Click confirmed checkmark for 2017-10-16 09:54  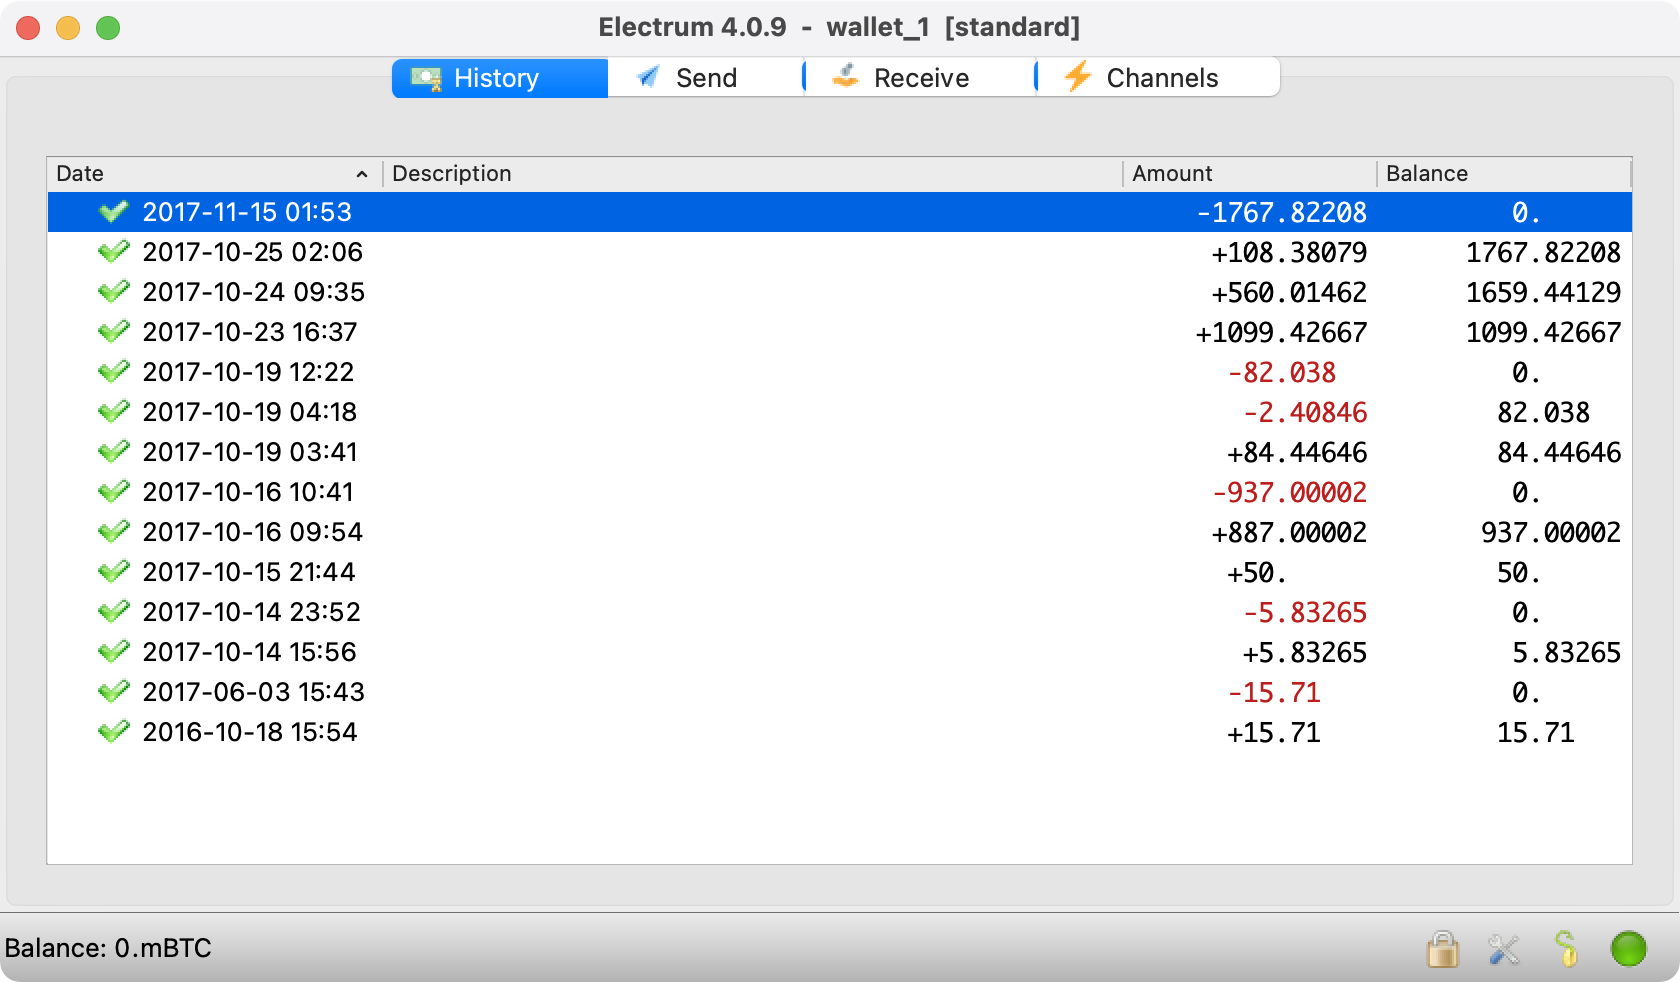(114, 531)
